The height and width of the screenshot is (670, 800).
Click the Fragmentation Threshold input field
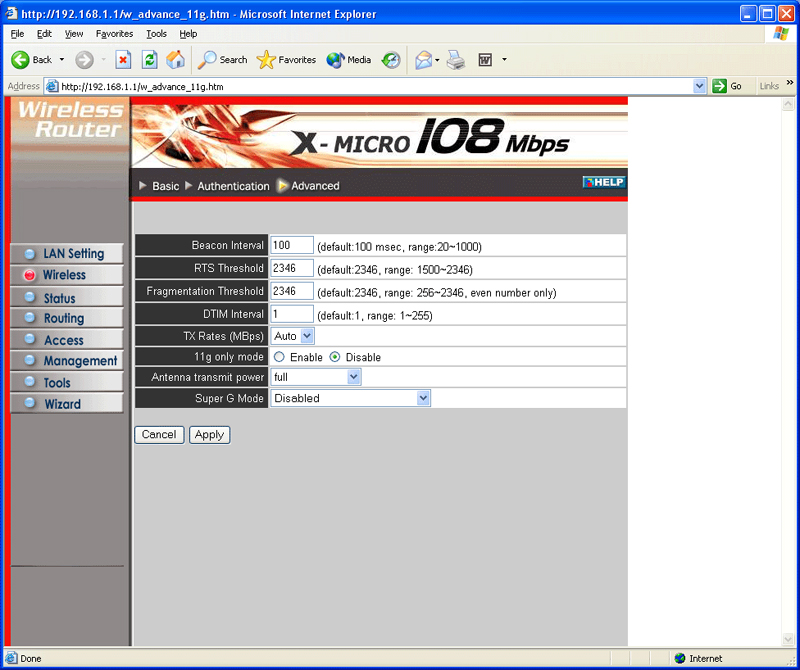pyautogui.click(x=292, y=291)
